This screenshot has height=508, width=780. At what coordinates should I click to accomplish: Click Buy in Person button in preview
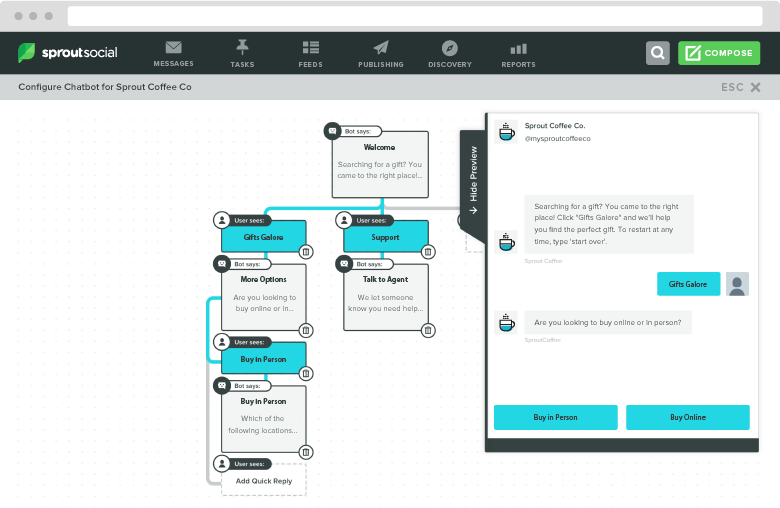click(x=556, y=417)
